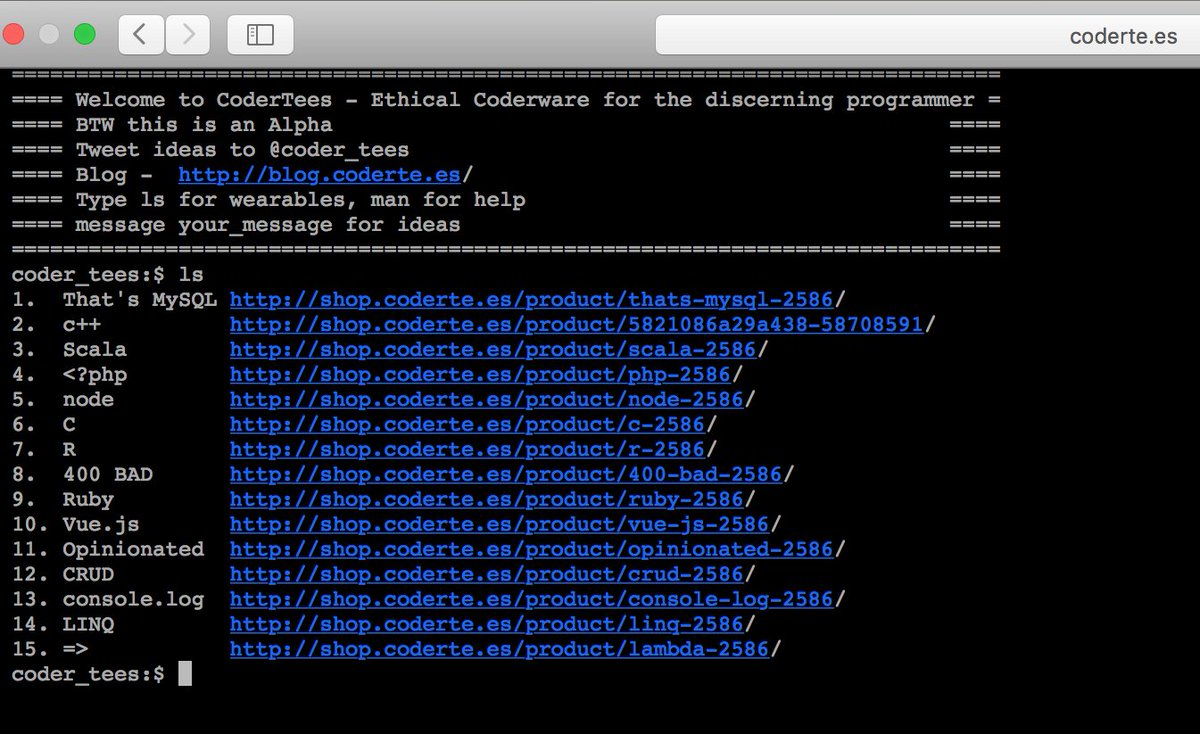Open the console-log-2586 product link
The image size is (1200, 734).
(x=531, y=600)
